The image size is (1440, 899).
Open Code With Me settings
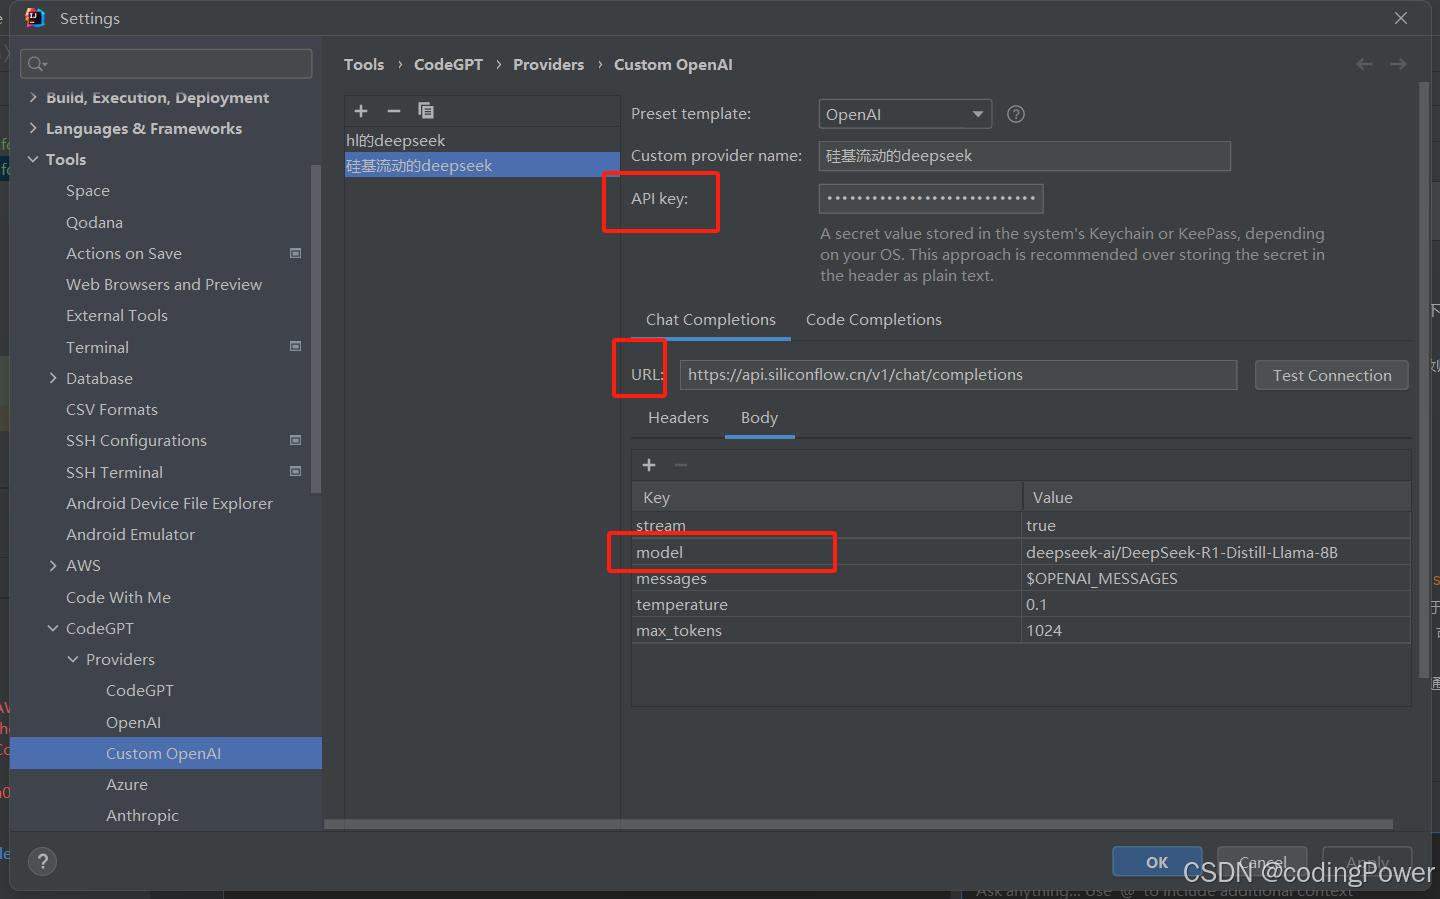point(118,597)
